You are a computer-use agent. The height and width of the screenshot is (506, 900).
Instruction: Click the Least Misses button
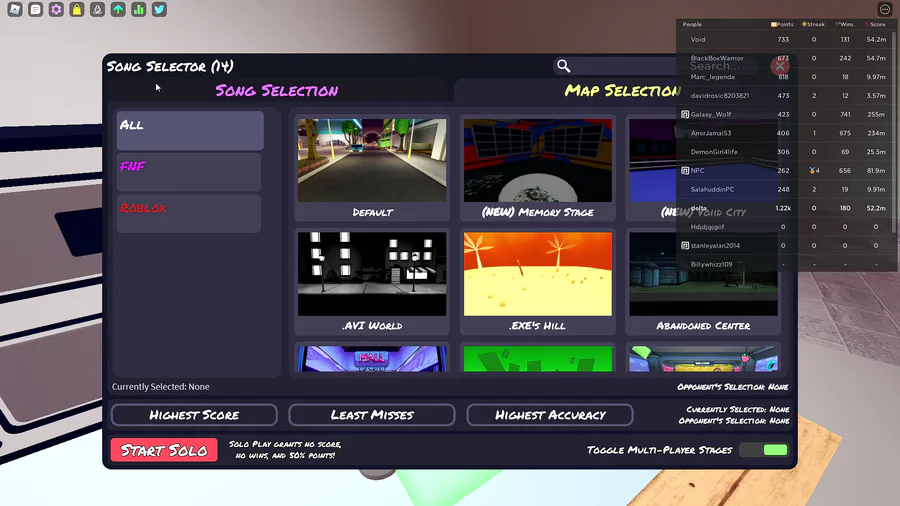coord(372,415)
